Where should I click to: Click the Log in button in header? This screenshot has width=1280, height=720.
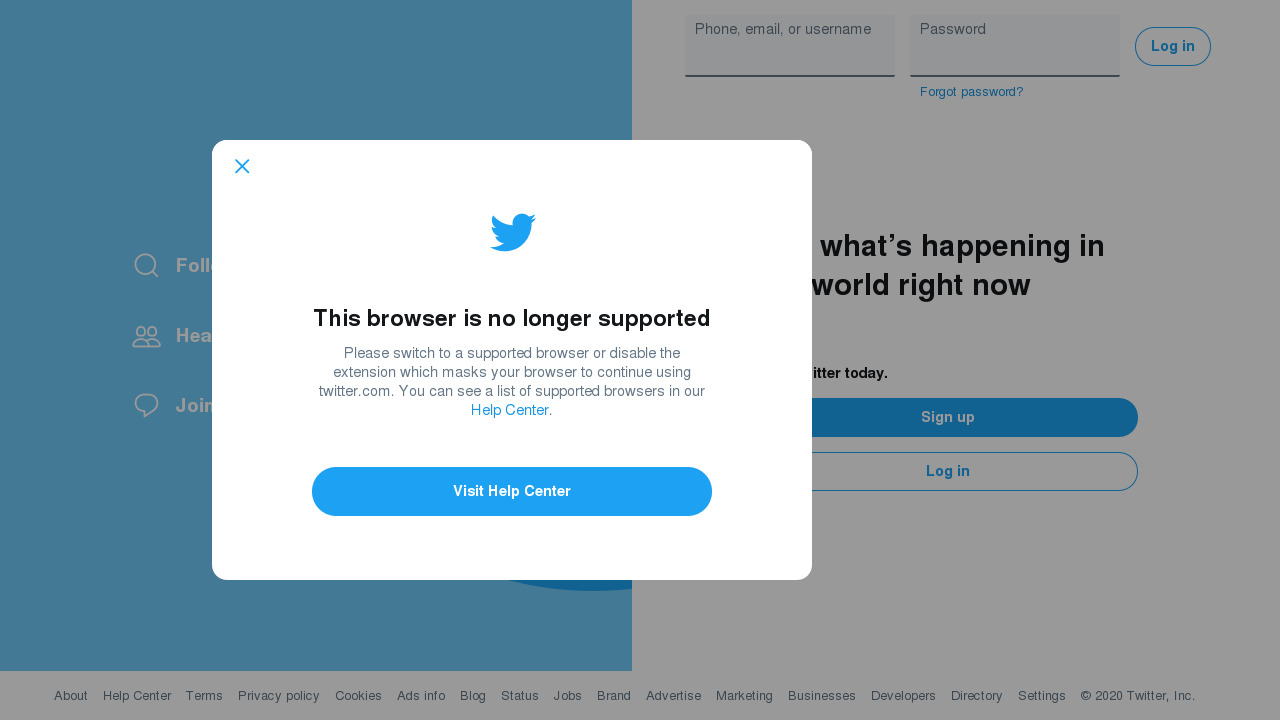(x=1173, y=46)
